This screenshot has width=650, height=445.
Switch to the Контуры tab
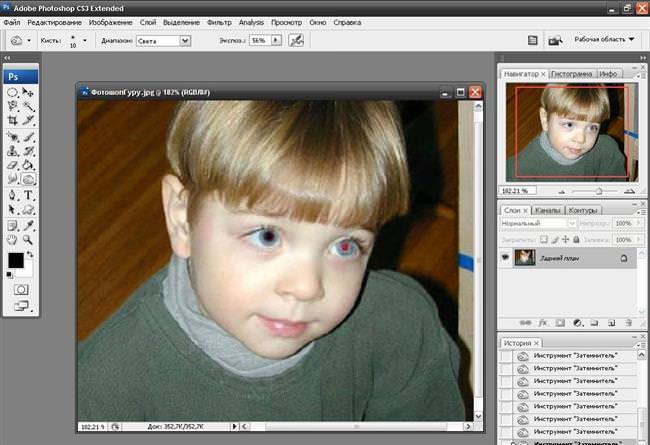click(582, 210)
